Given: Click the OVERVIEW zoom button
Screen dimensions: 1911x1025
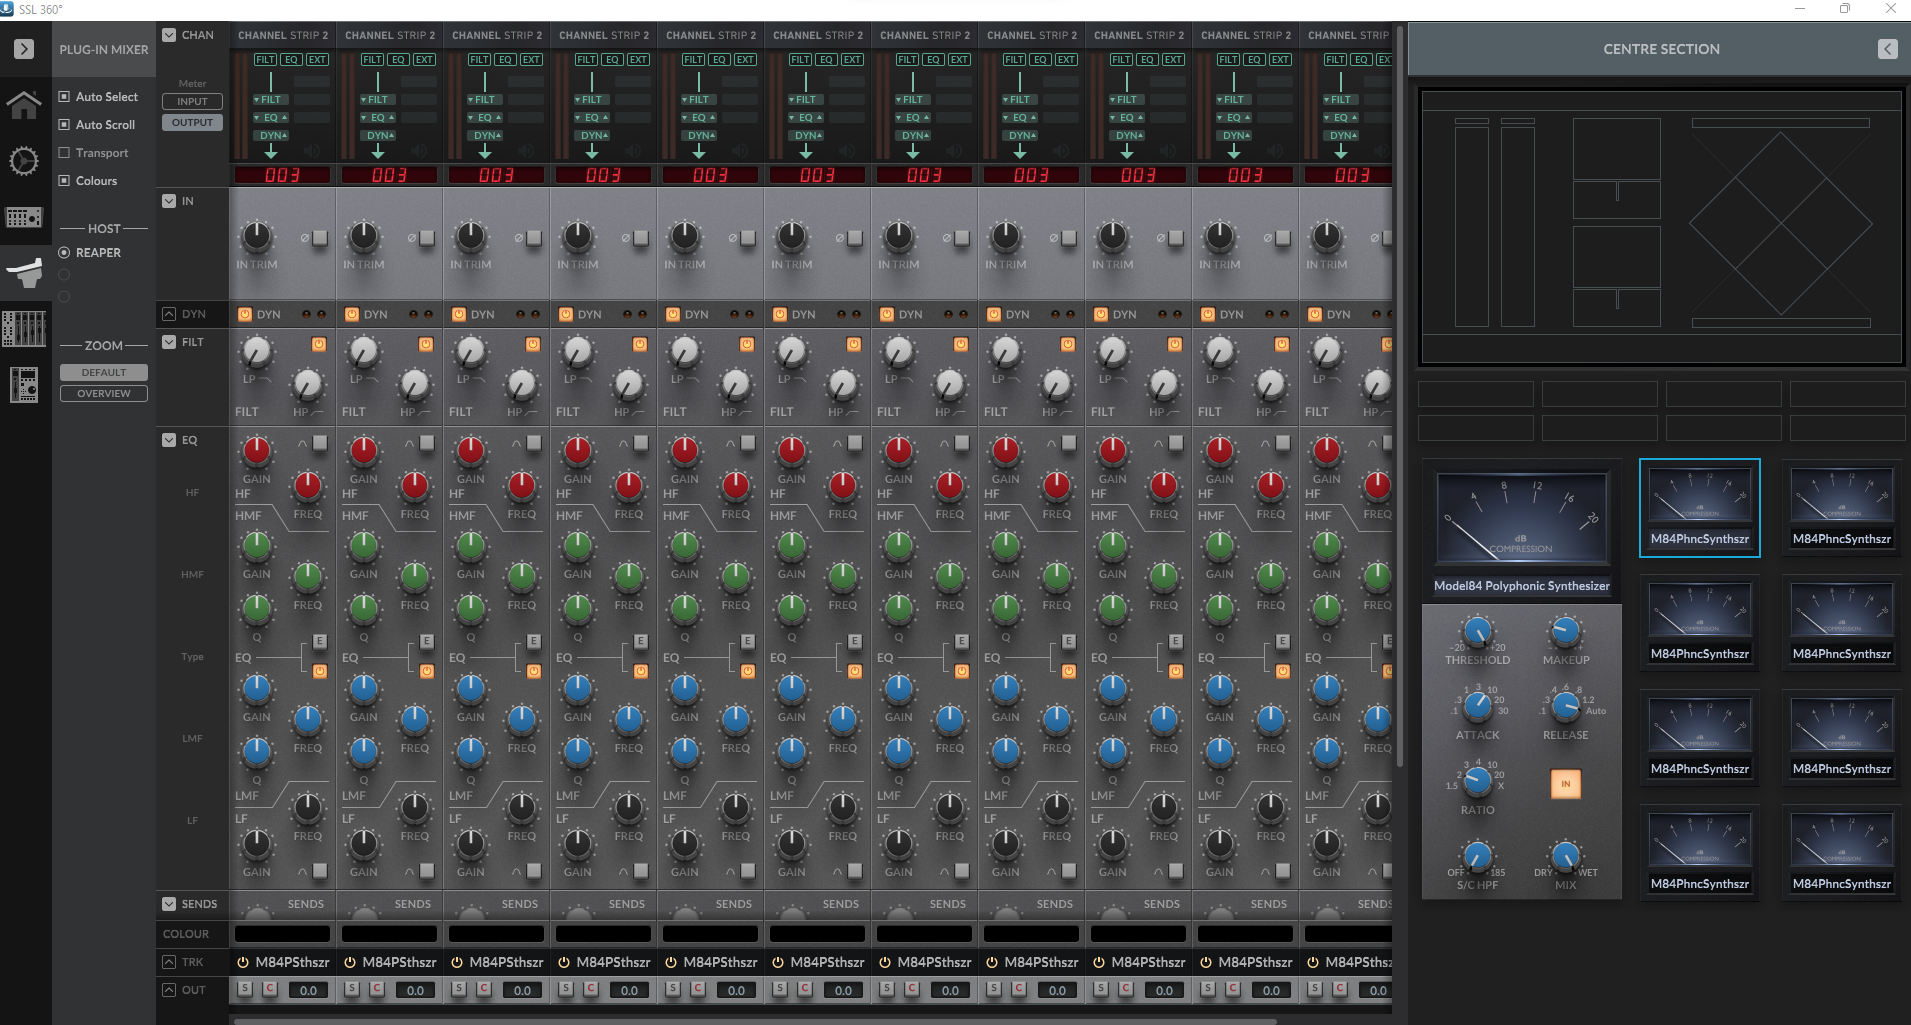Looking at the screenshot, I should (x=103, y=393).
